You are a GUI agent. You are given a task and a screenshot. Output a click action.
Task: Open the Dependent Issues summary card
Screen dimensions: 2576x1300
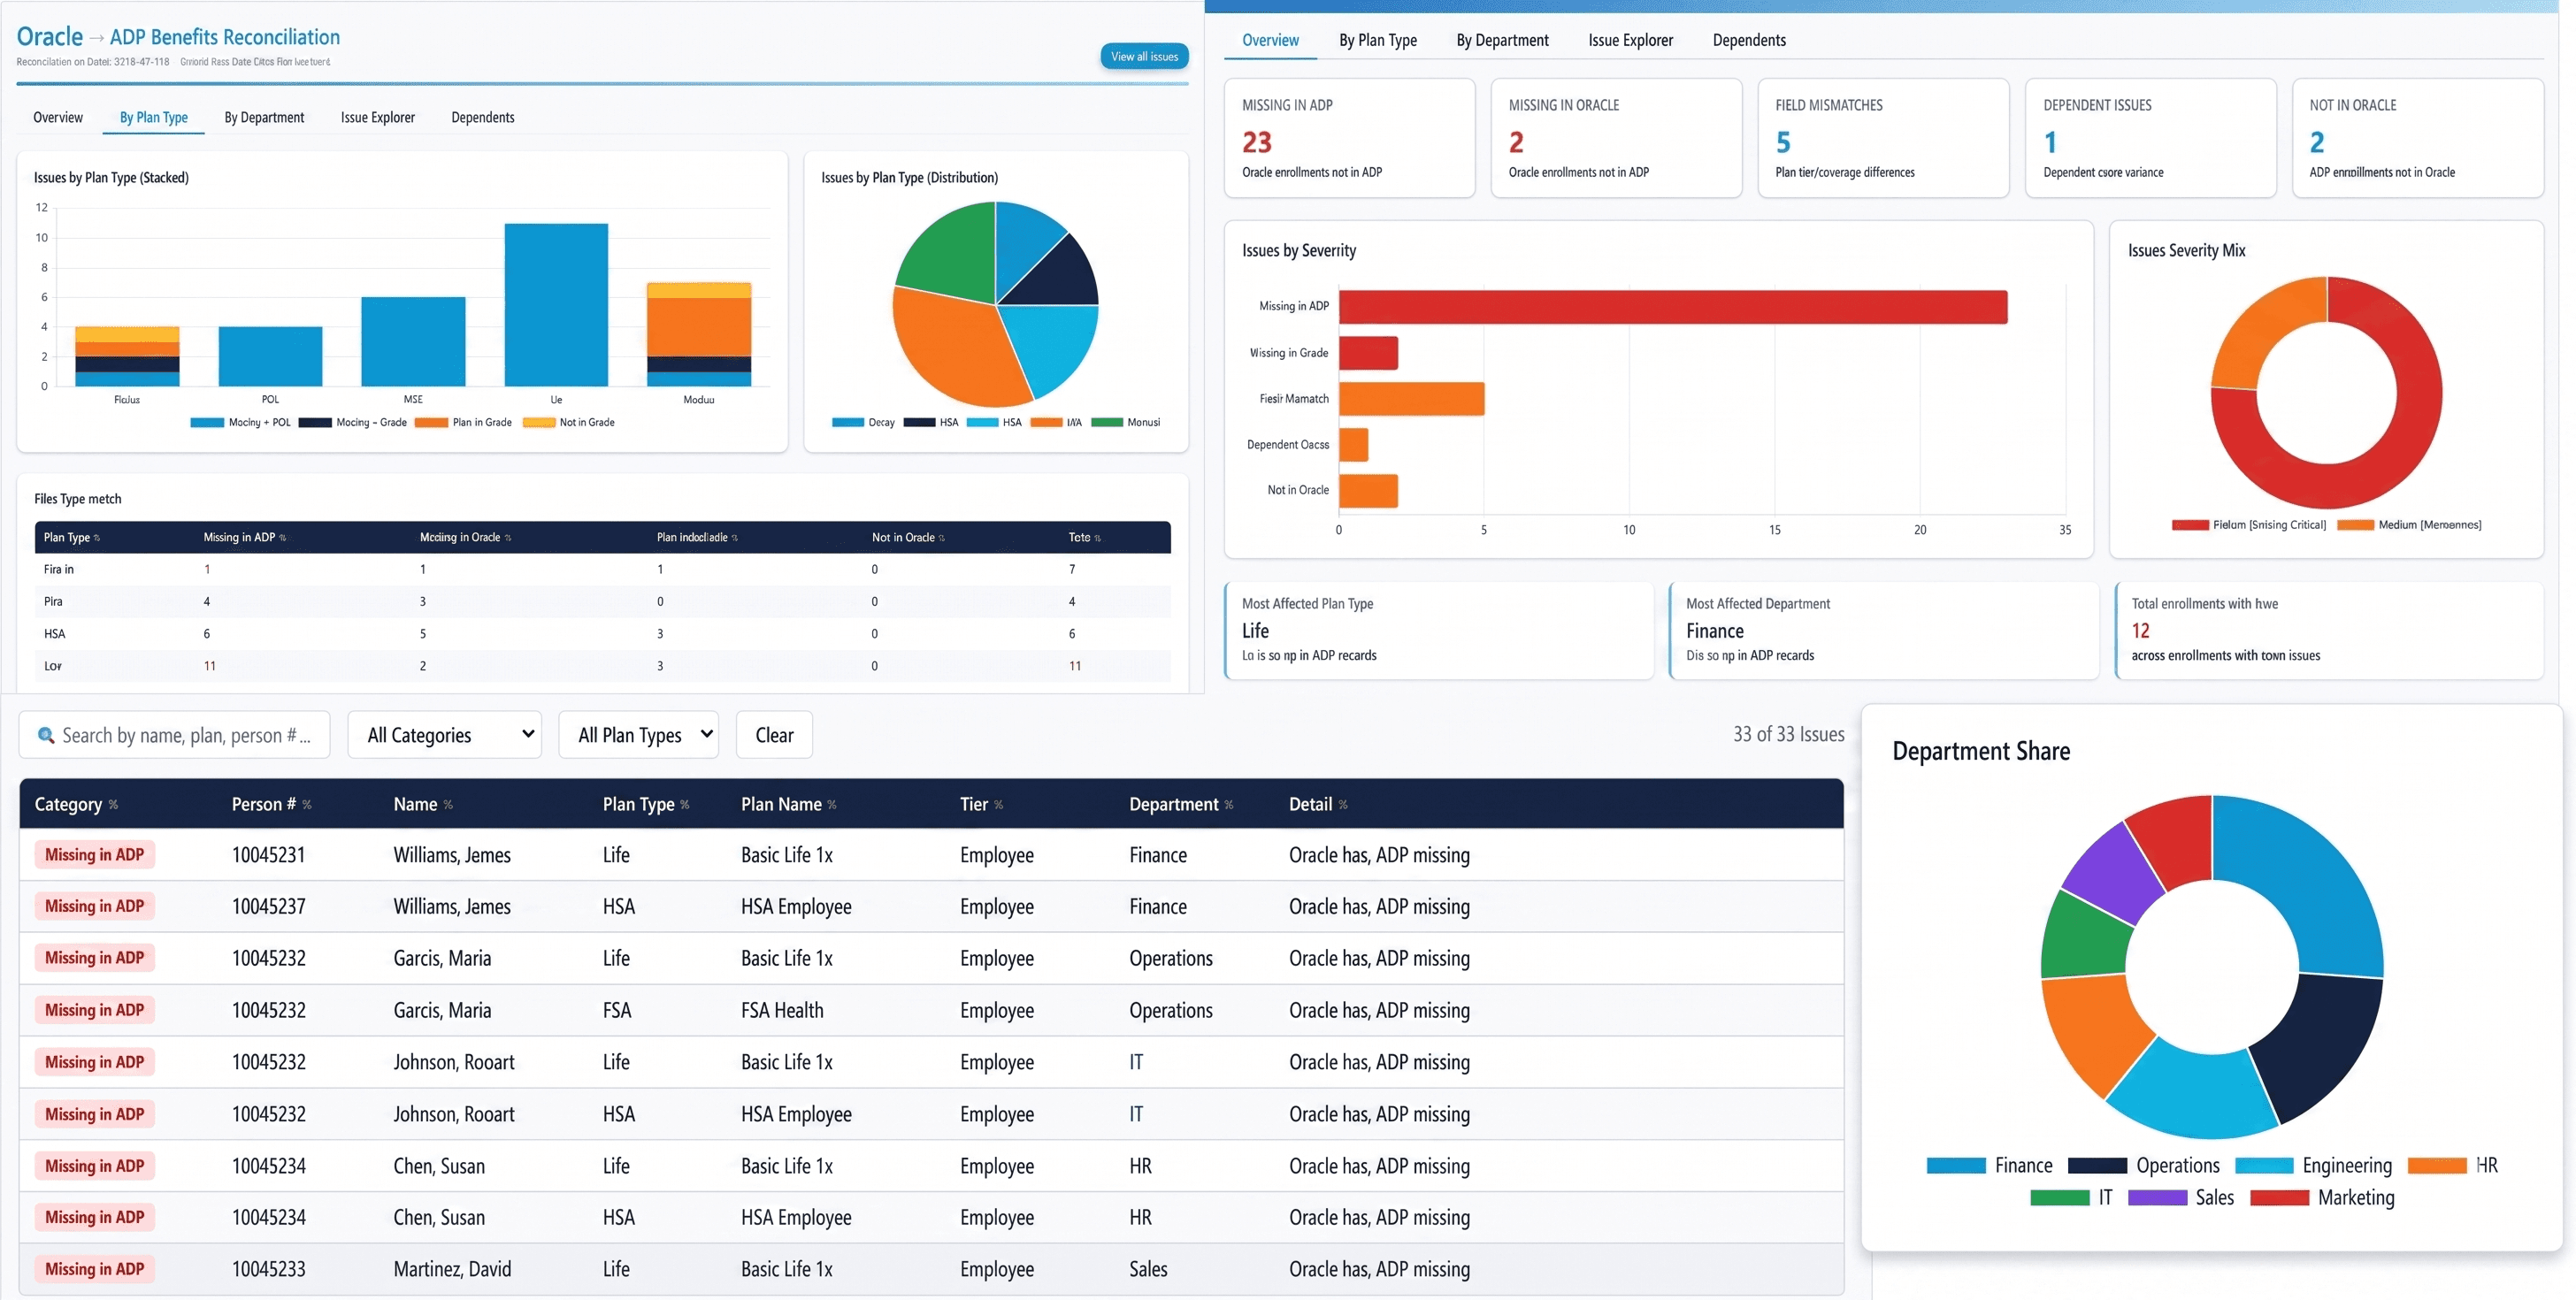click(2150, 138)
